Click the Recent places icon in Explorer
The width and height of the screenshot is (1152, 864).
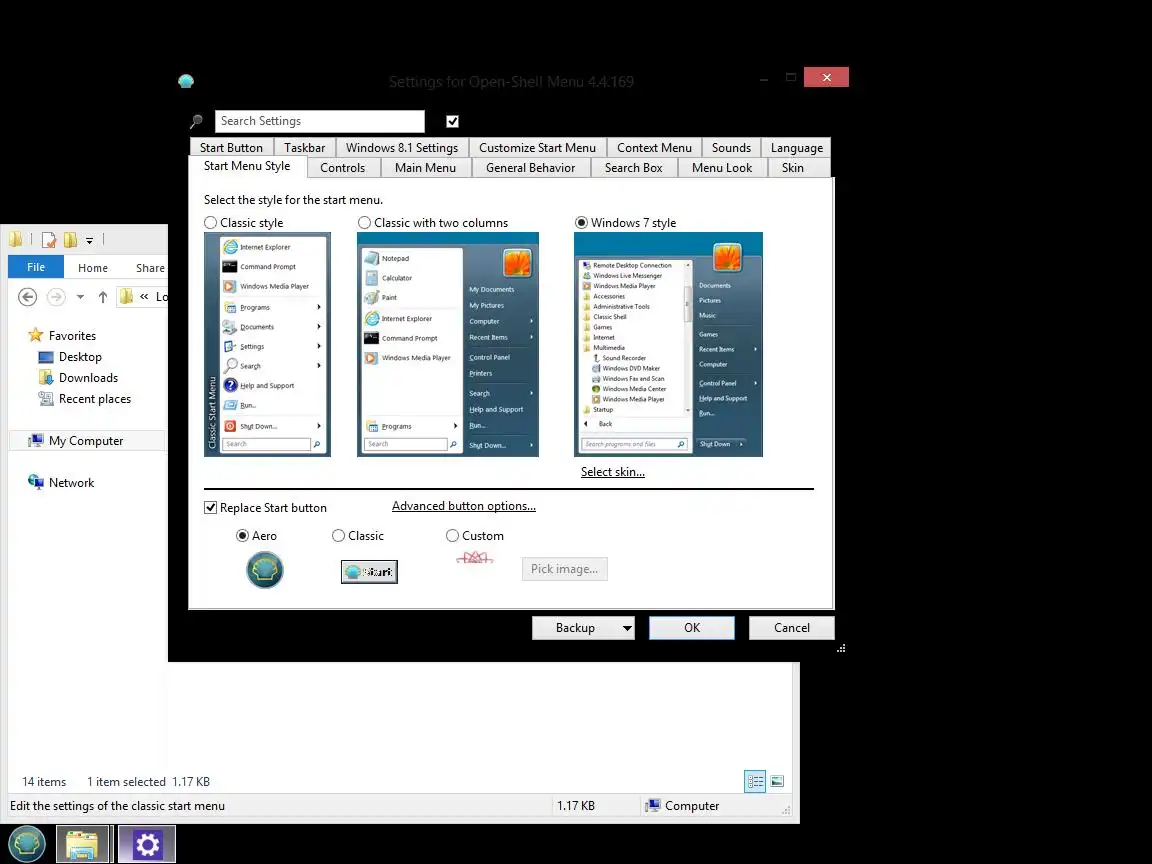point(46,398)
